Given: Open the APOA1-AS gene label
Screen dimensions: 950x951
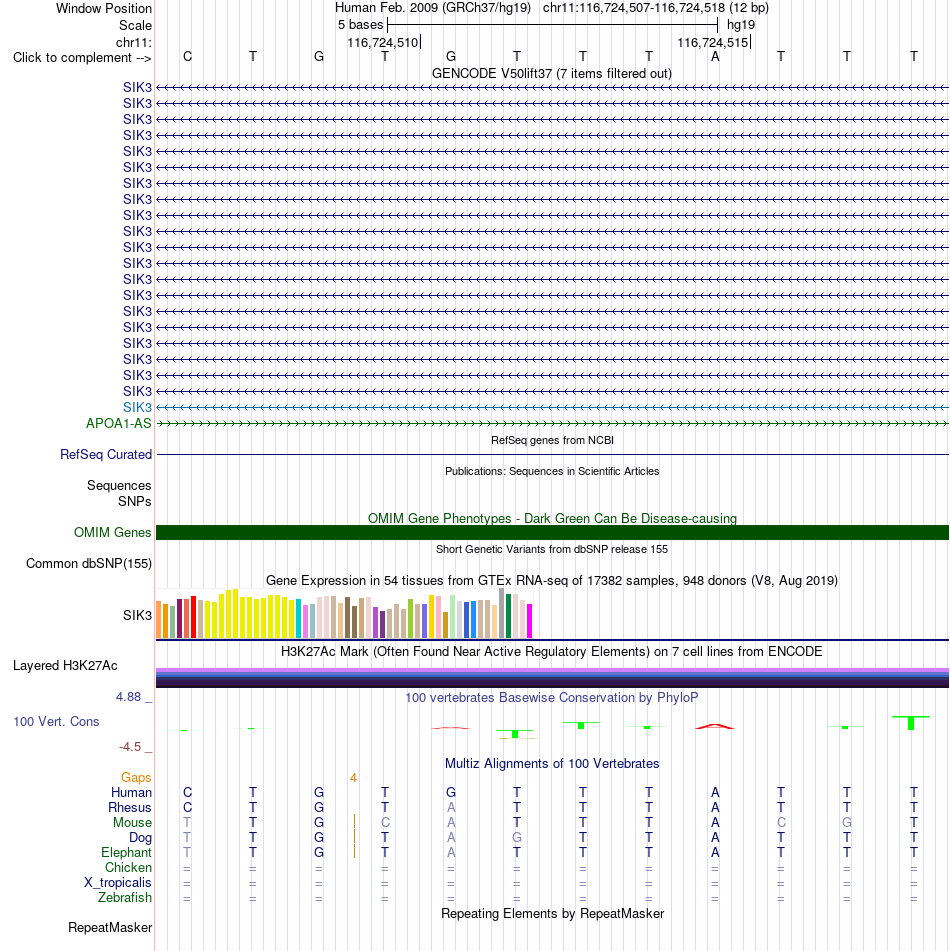Looking at the screenshot, I should coord(118,423).
